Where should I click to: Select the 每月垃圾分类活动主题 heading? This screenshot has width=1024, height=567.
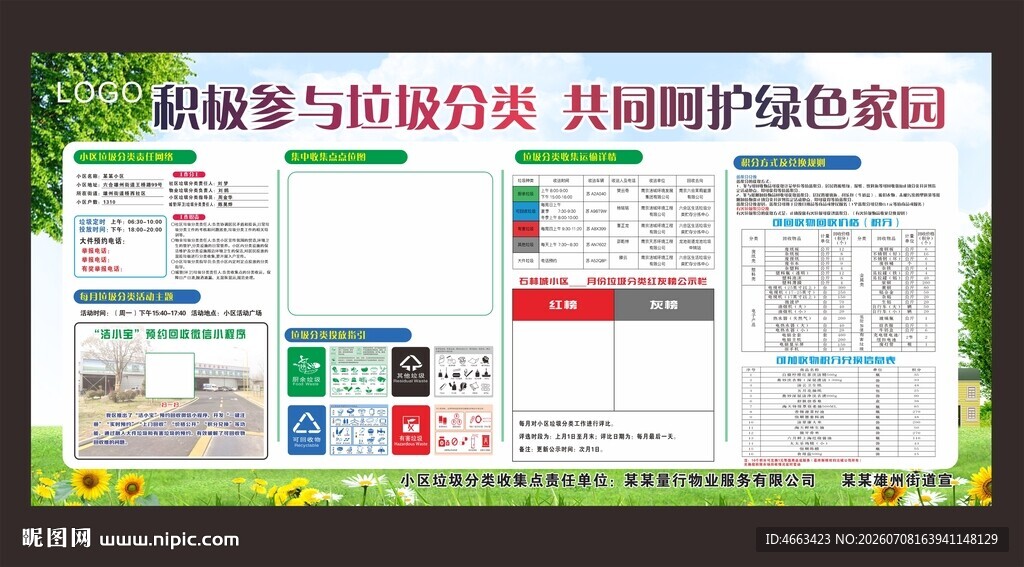(x=136, y=297)
